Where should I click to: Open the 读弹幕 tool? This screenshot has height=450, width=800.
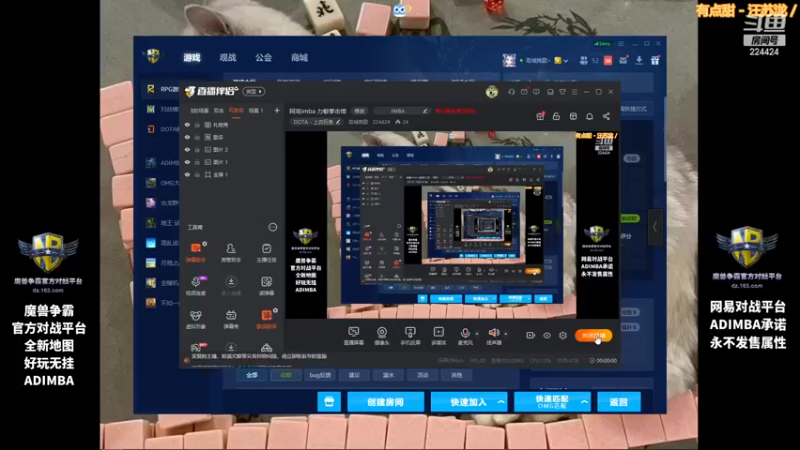[x=266, y=286]
